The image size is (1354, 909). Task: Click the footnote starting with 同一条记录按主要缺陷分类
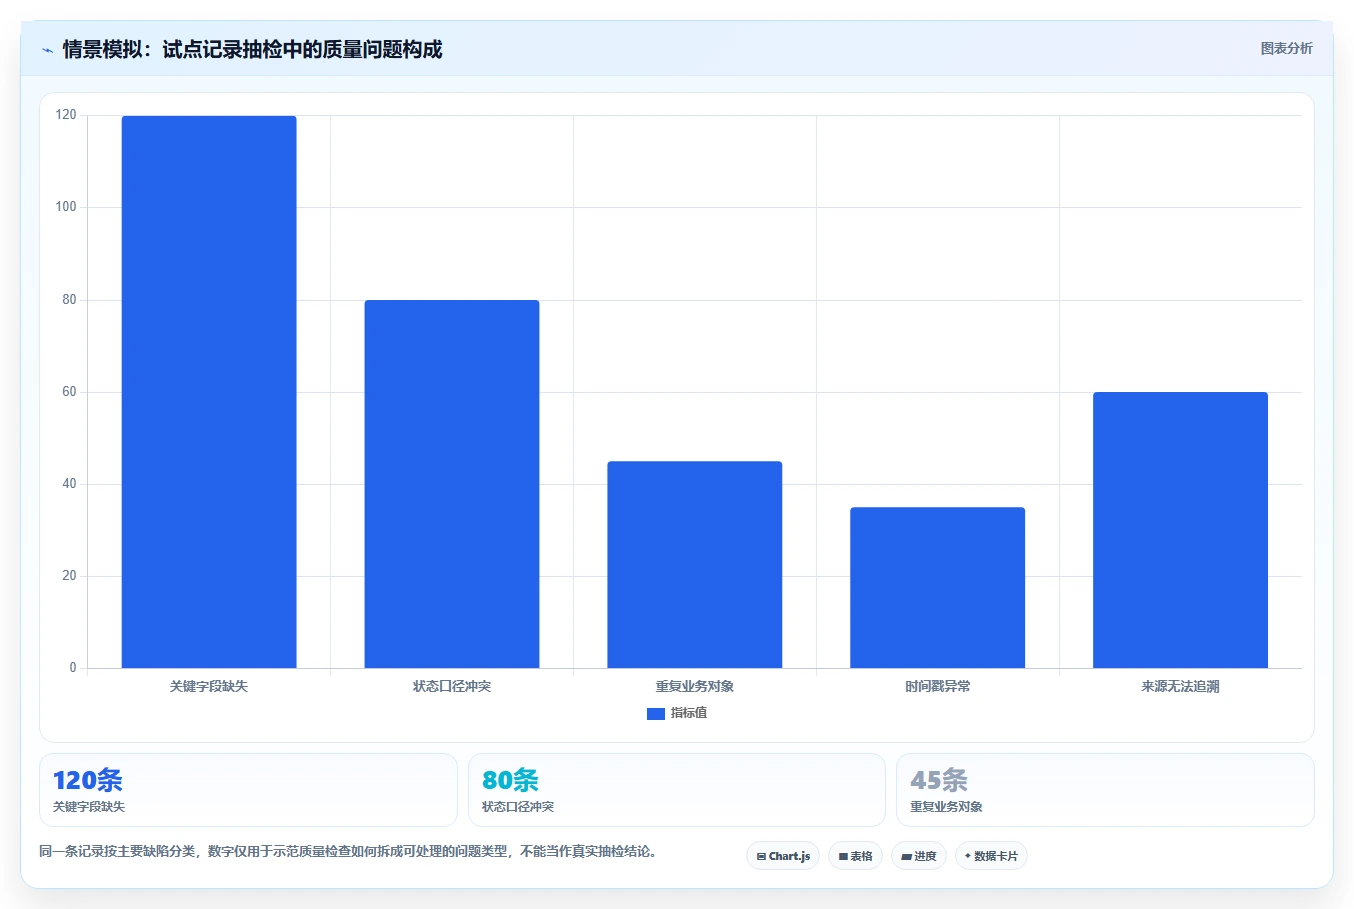348,852
